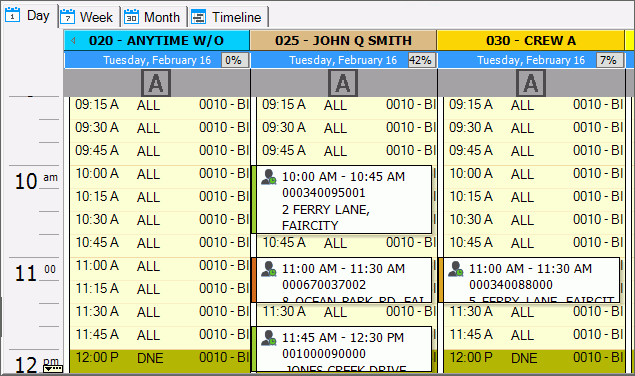The height and width of the screenshot is (376, 635).
Task: Click the 10 am label on the time ruler
Action: [x=36, y=181]
